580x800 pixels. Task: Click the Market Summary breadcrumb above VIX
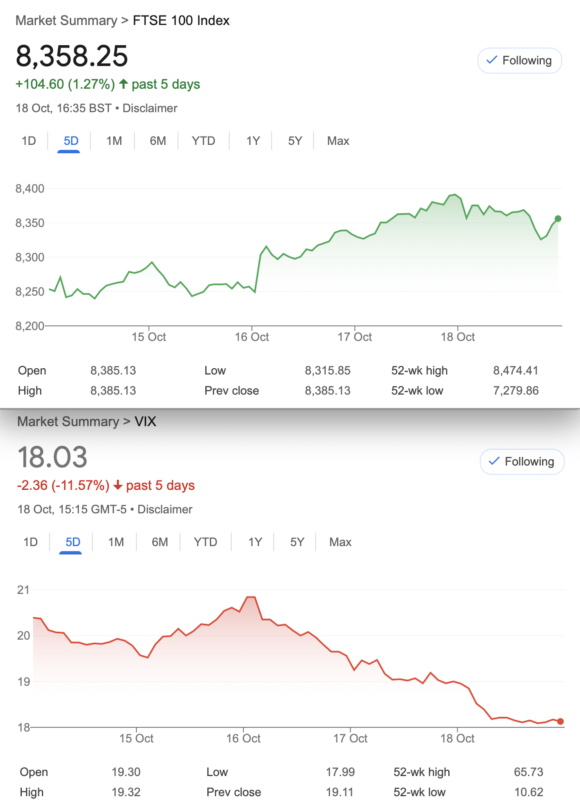pos(68,421)
